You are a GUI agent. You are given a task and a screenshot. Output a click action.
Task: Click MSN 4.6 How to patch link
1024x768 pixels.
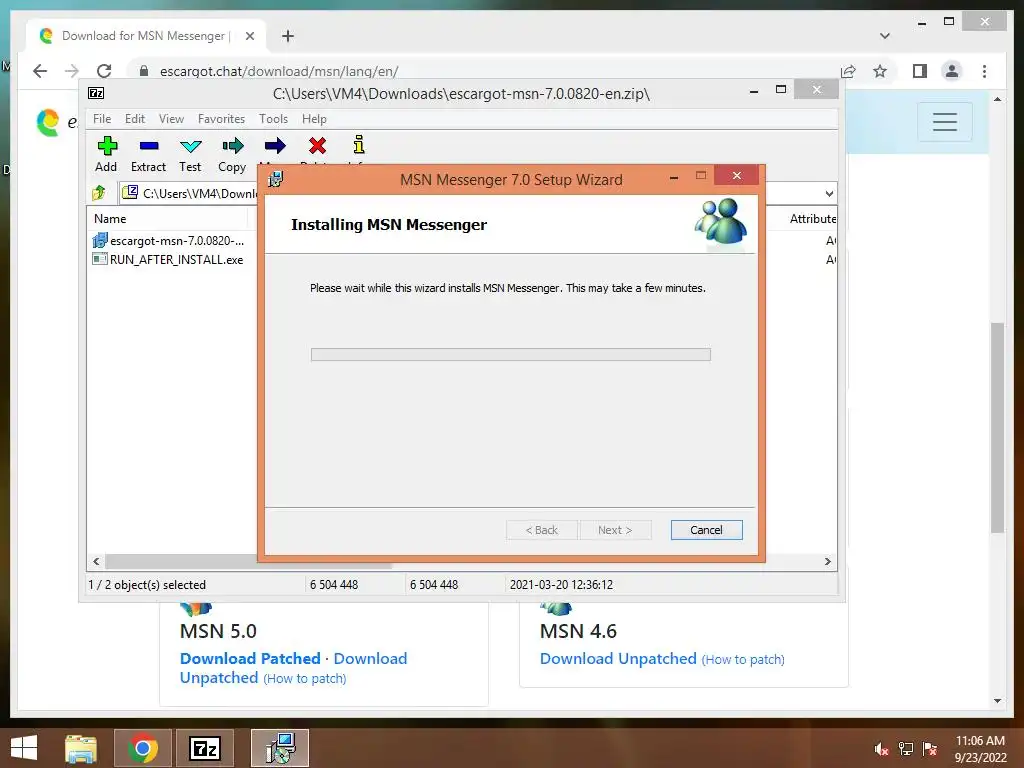click(743, 660)
